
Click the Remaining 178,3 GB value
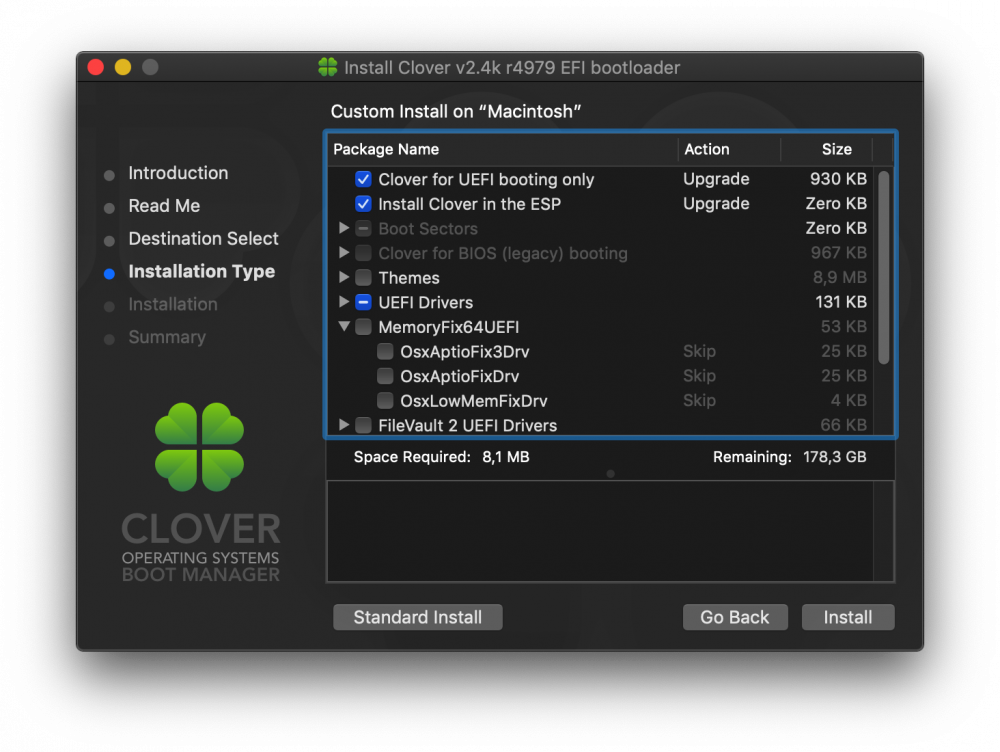coord(834,457)
